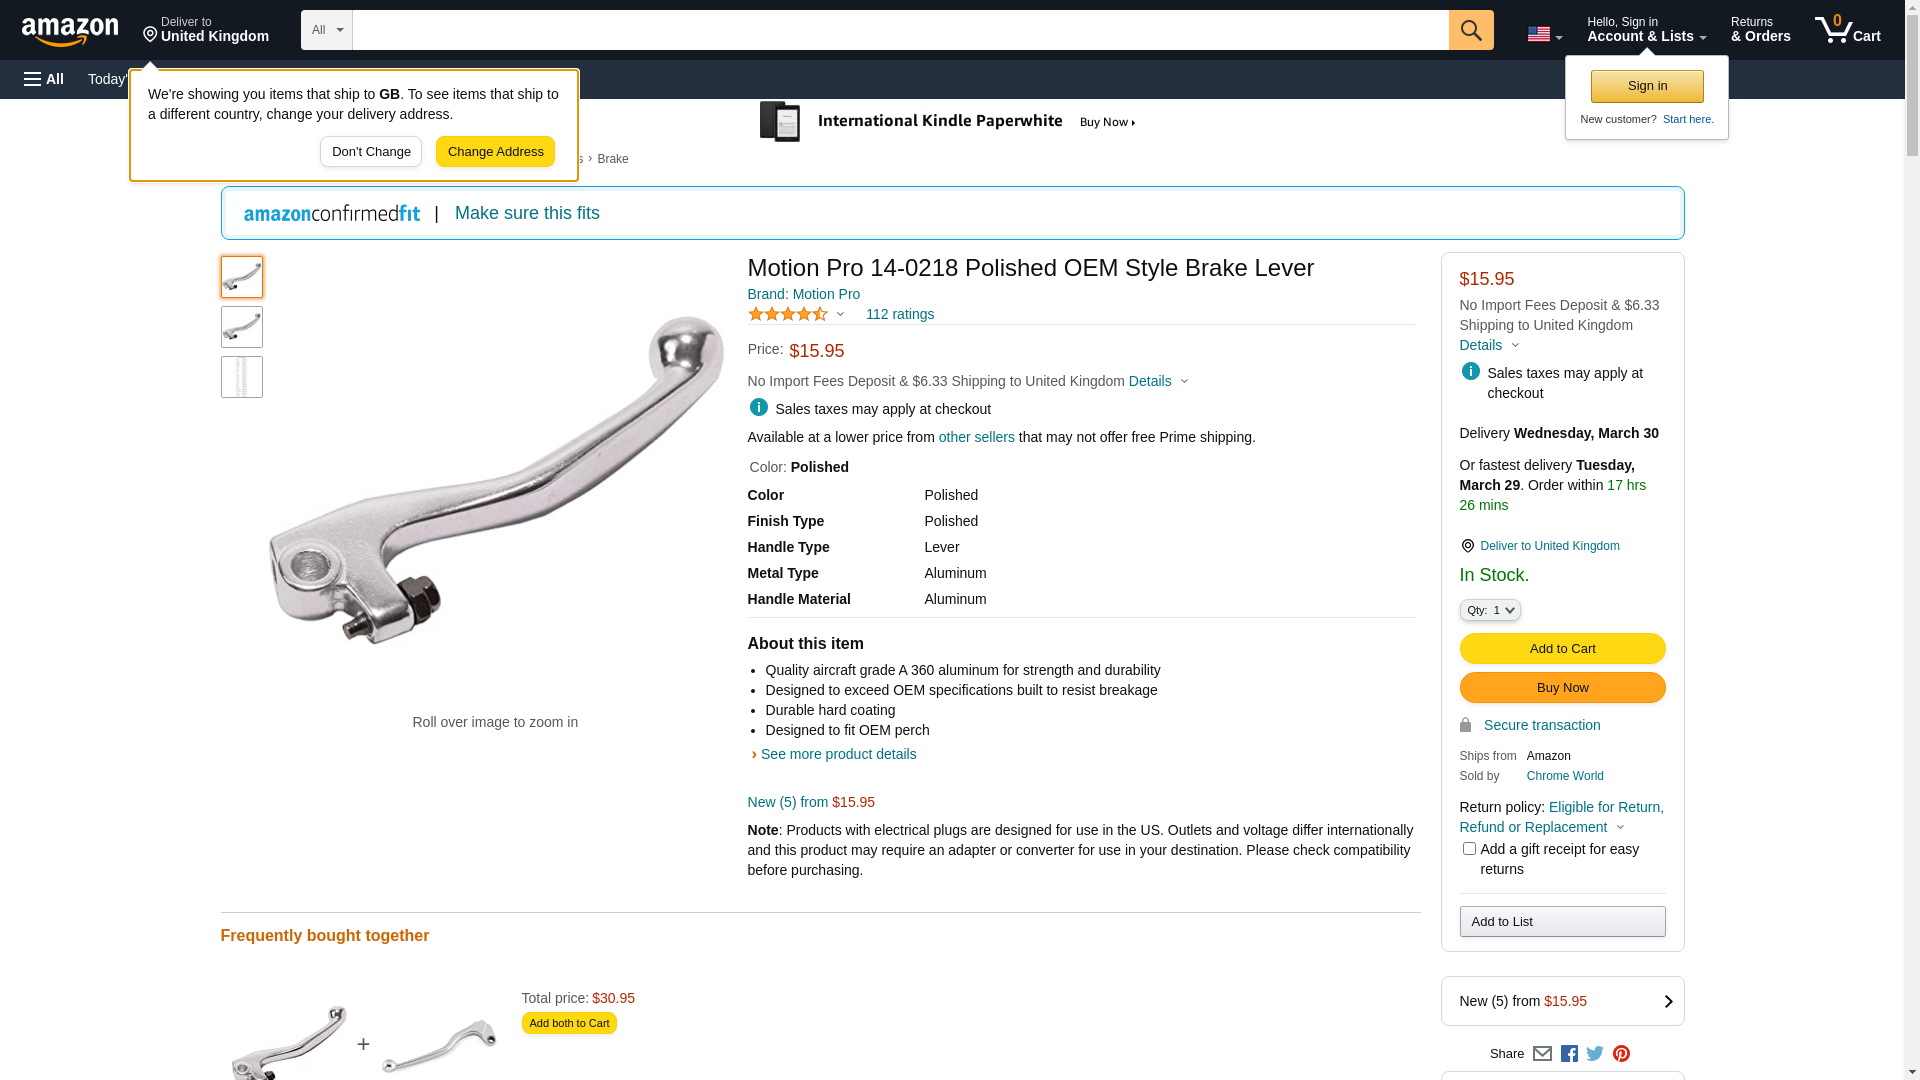Open the US flag language selector
Viewport: 1920px width, 1080px height.
[x=1544, y=34]
